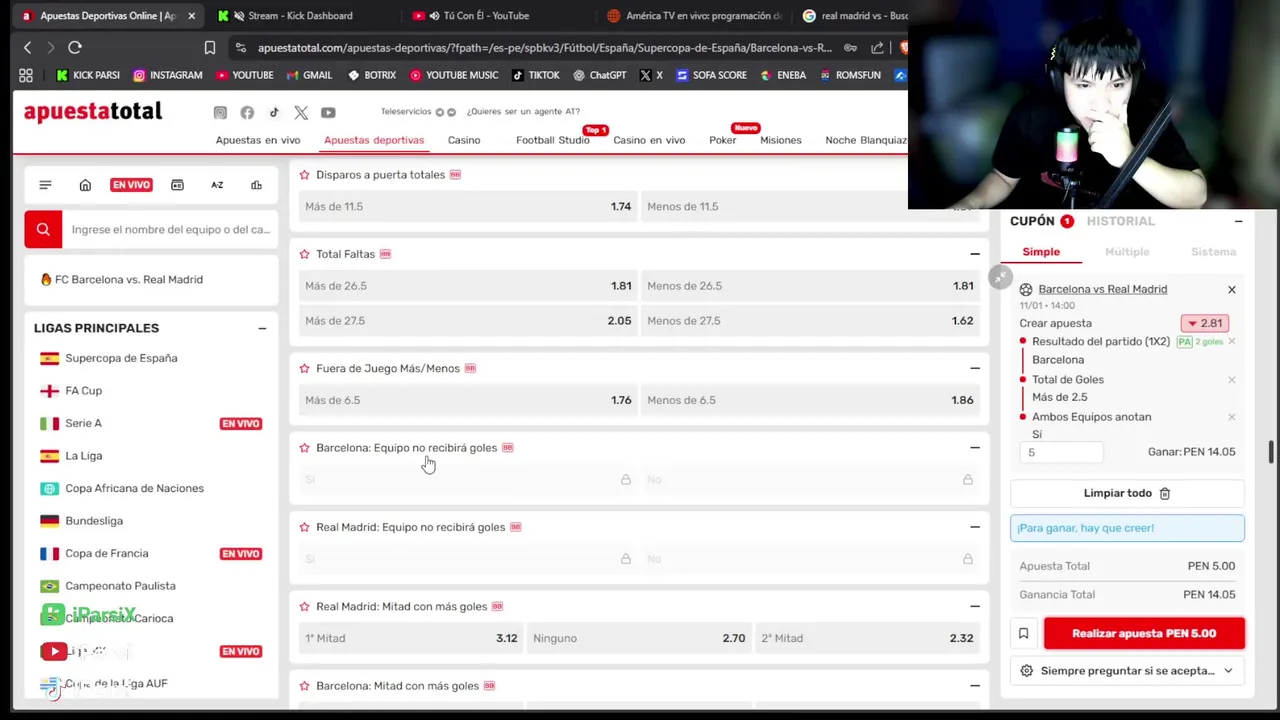Click the stake amount input field

click(1062, 452)
